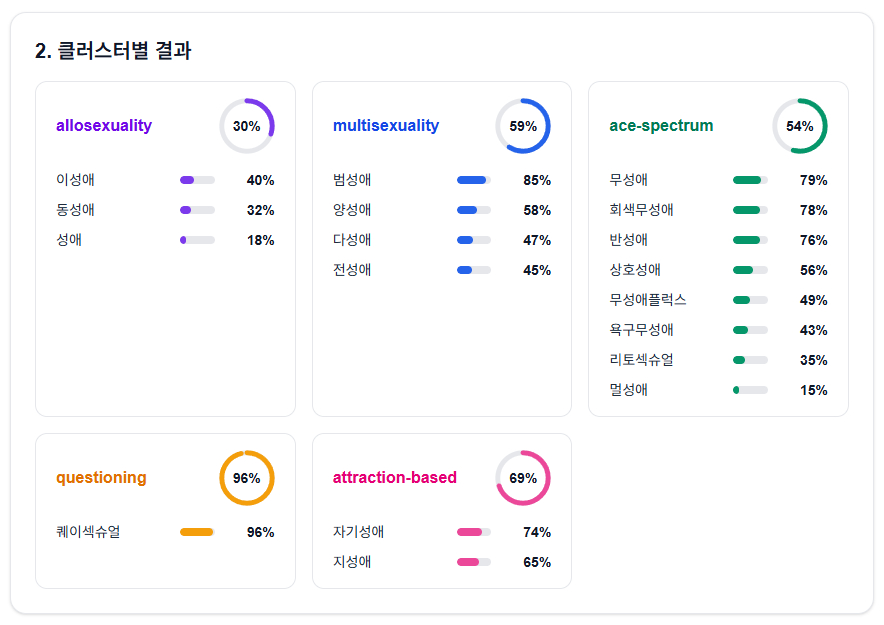
Task: Click the 자기성애 pink progress bar
Action: tap(474, 532)
